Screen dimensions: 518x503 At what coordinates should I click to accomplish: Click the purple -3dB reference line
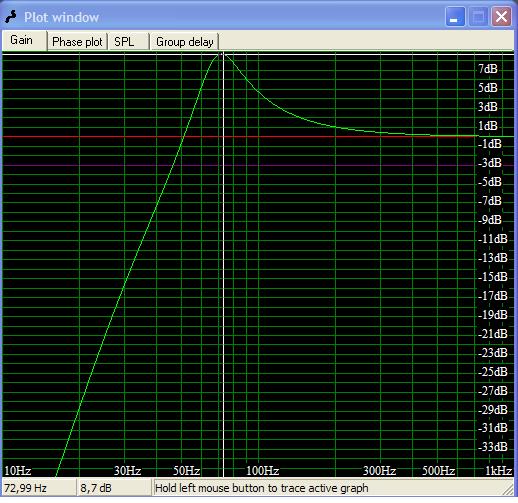(x=240, y=165)
